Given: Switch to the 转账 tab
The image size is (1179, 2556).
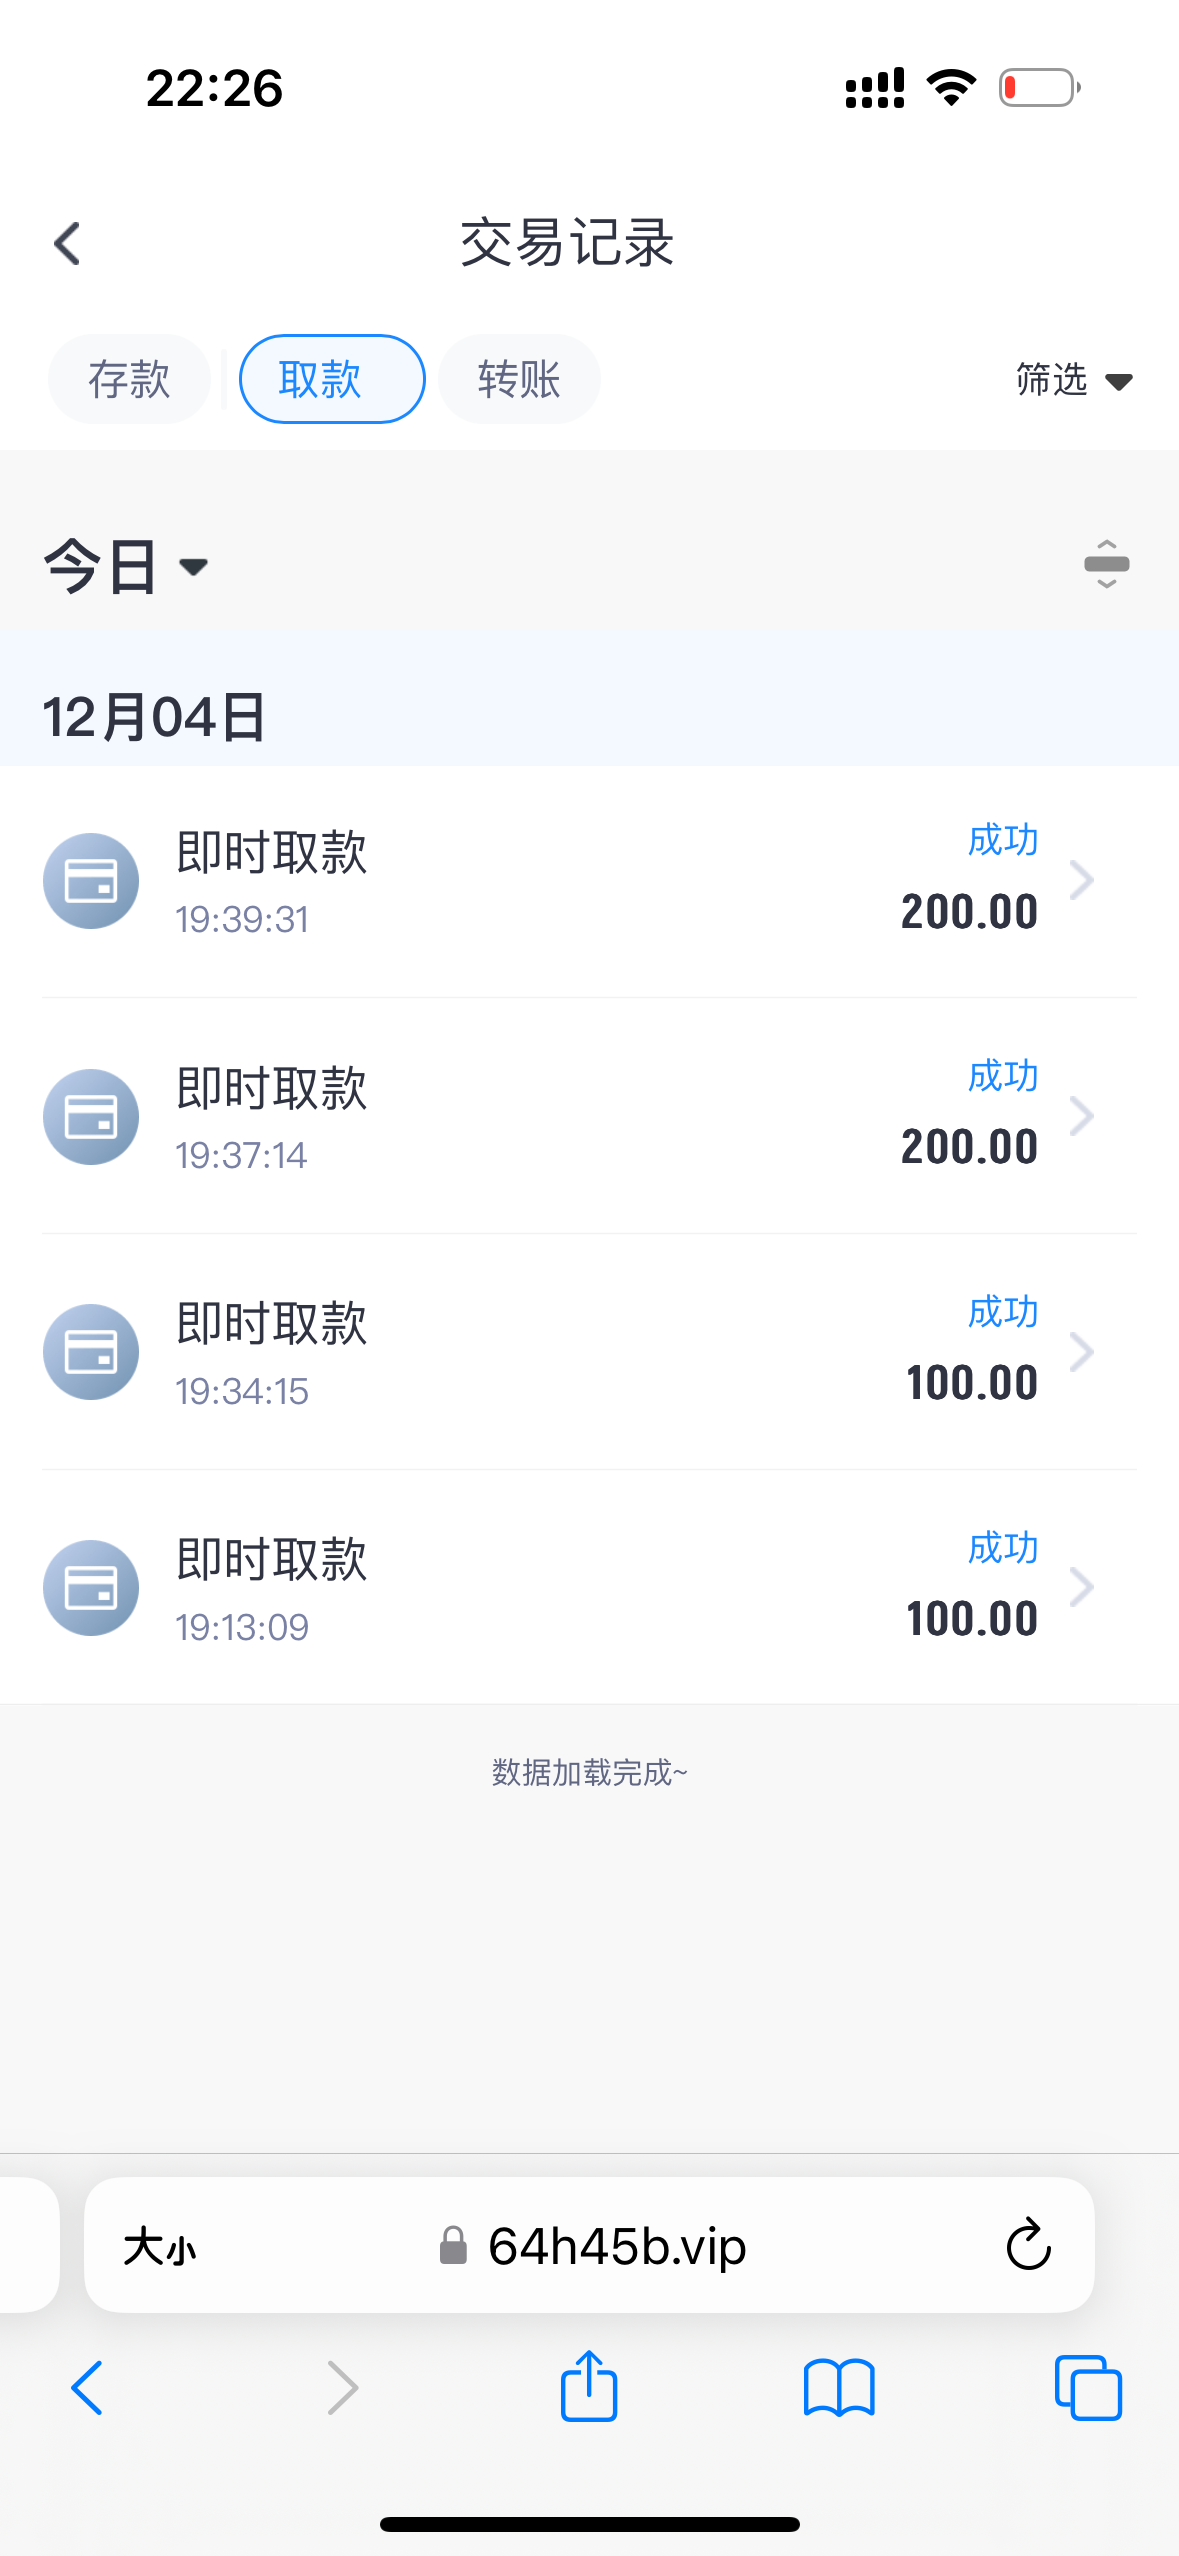Looking at the screenshot, I should (x=519, y=380).
